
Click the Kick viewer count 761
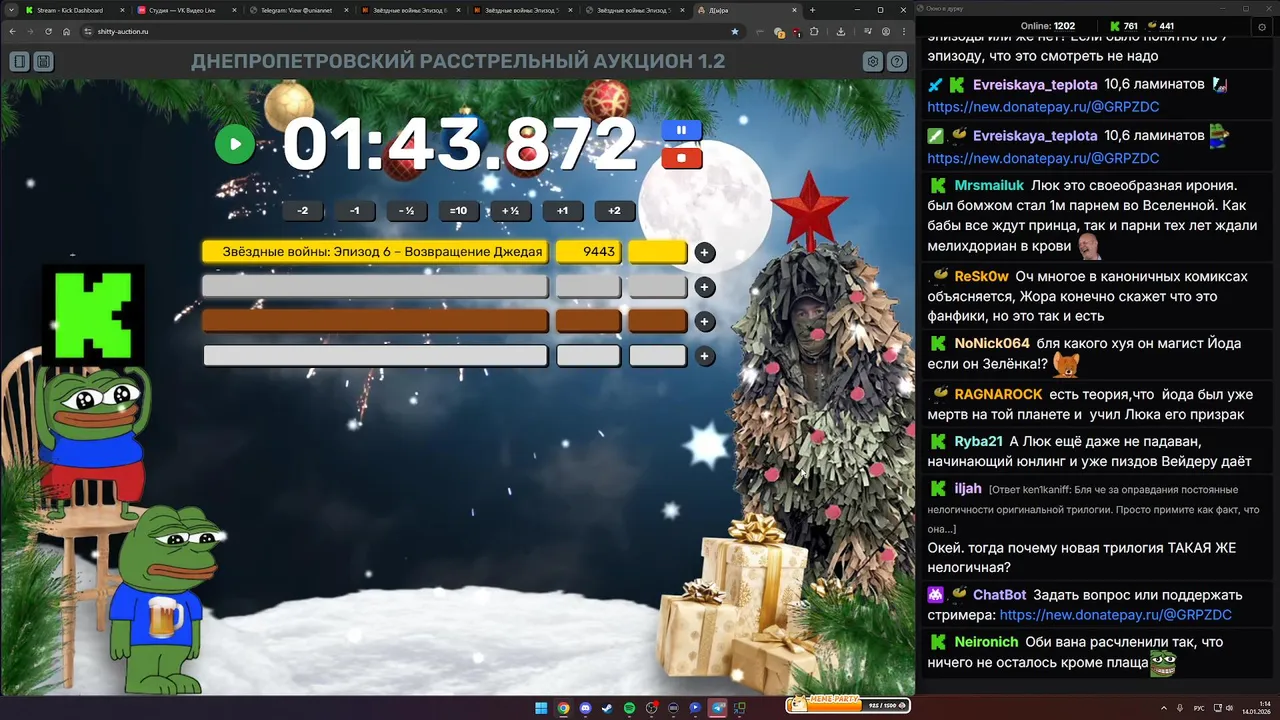pos(1124,25)
